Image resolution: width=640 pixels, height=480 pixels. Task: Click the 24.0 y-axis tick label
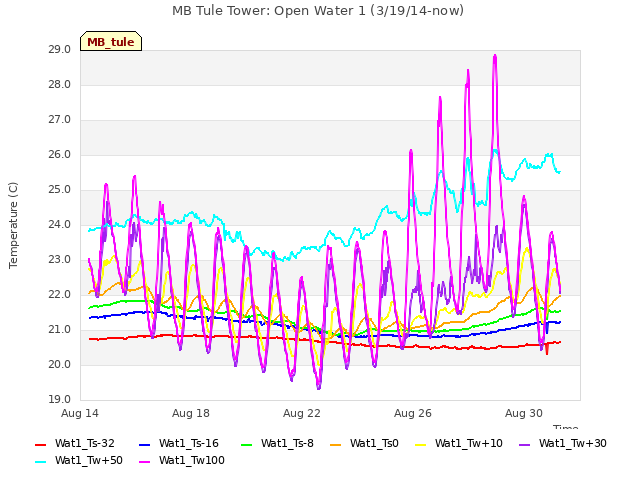[x=60, y=225]
